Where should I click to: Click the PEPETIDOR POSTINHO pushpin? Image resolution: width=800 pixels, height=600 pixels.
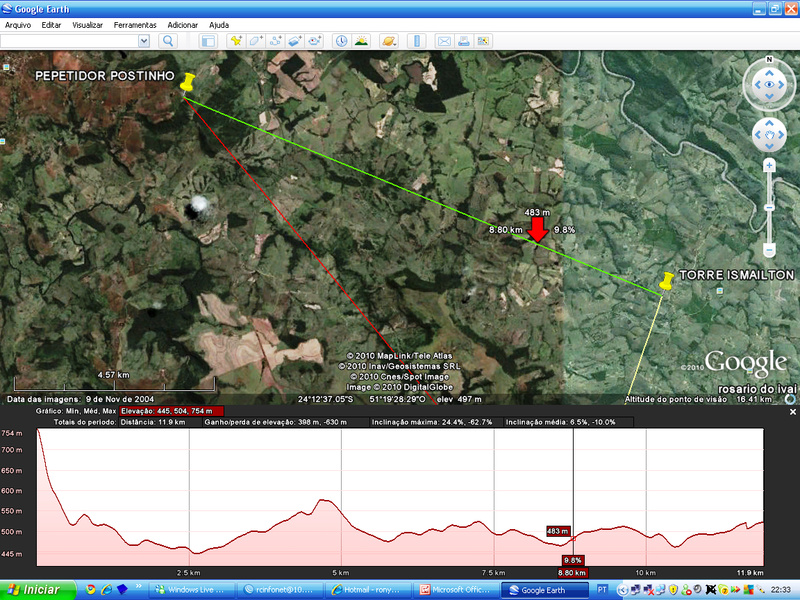tap(188, 83)
